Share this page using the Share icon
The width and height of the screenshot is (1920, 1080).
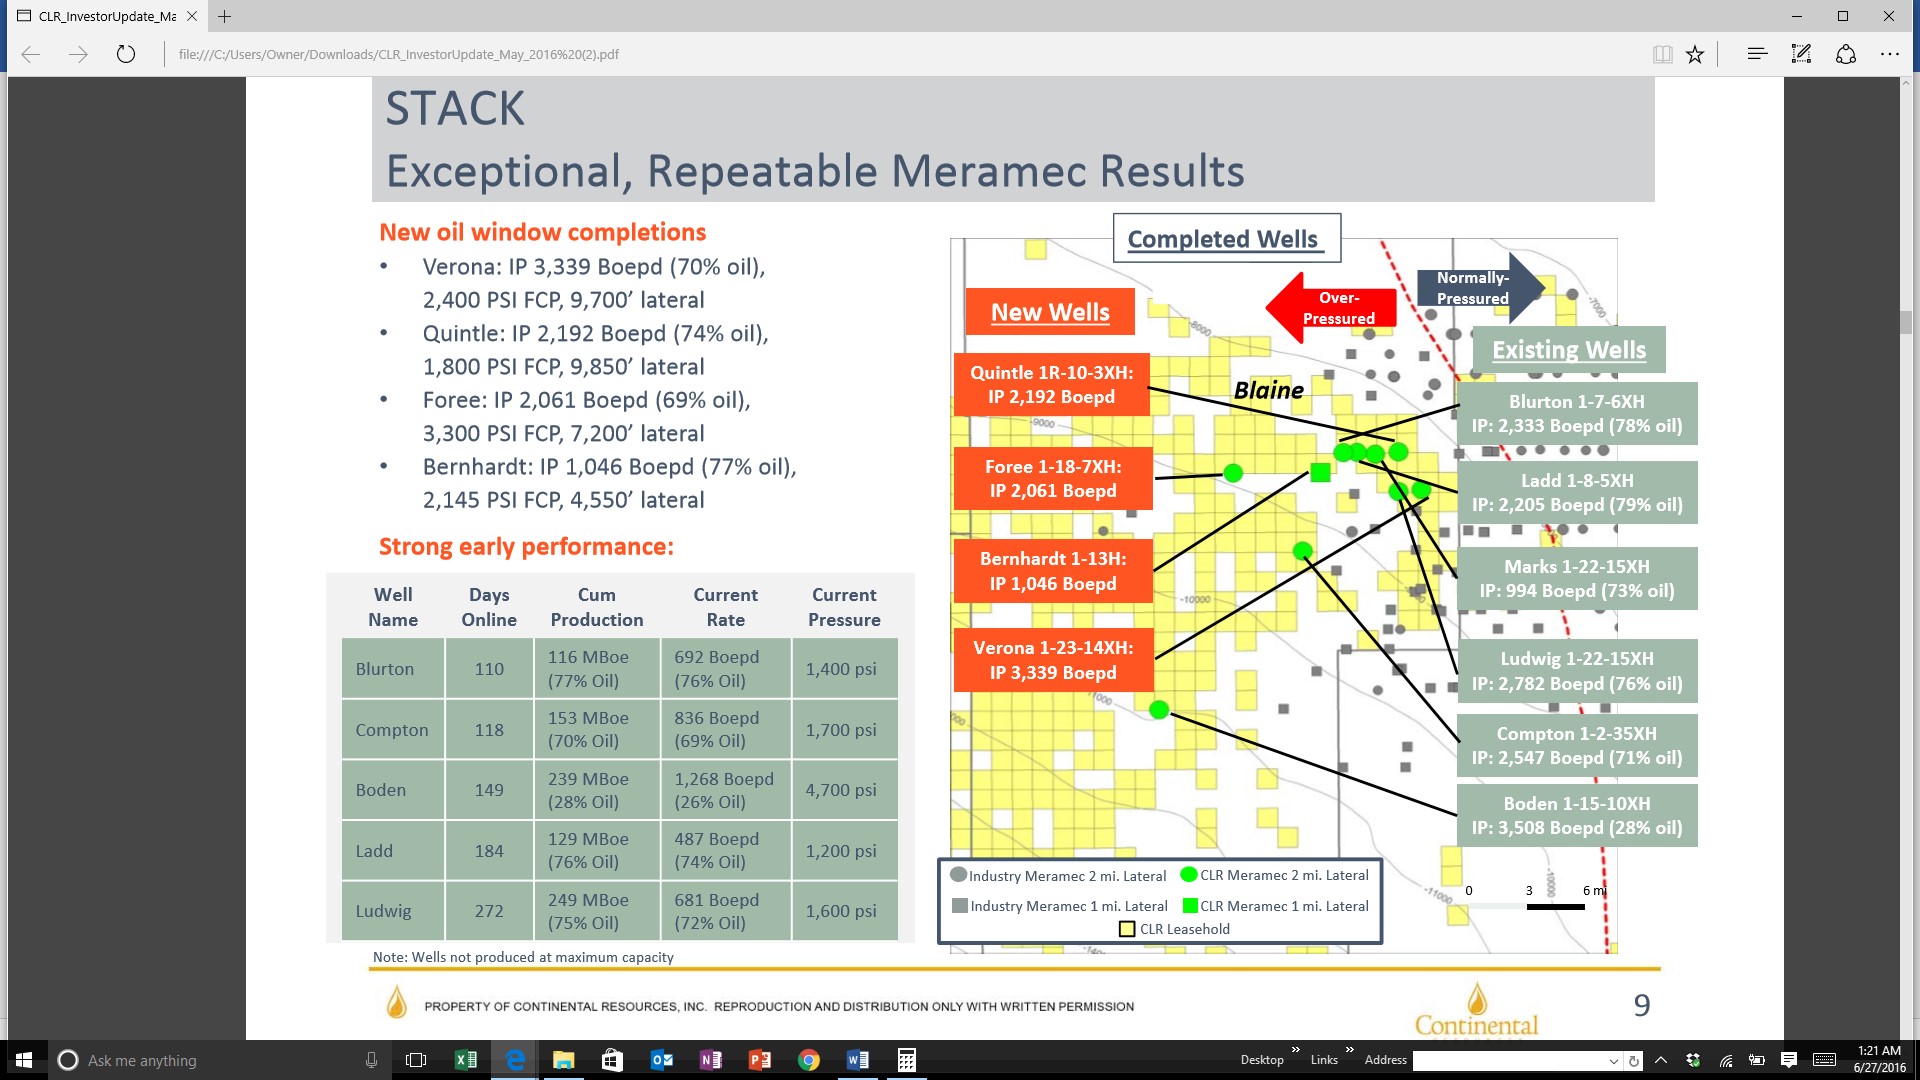tap(1846, 54)
